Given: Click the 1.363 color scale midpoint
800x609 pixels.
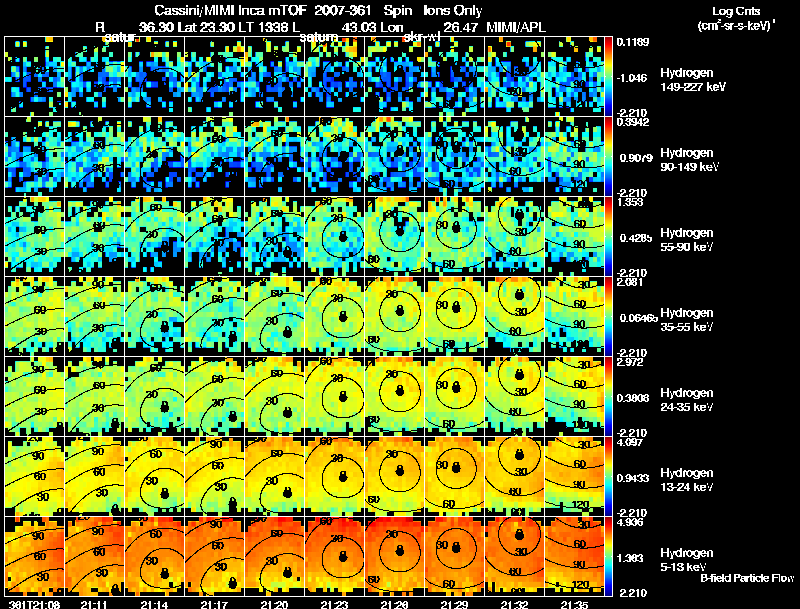Looking at the screenshot, I should pyautogui.click(x=630, y=558).
